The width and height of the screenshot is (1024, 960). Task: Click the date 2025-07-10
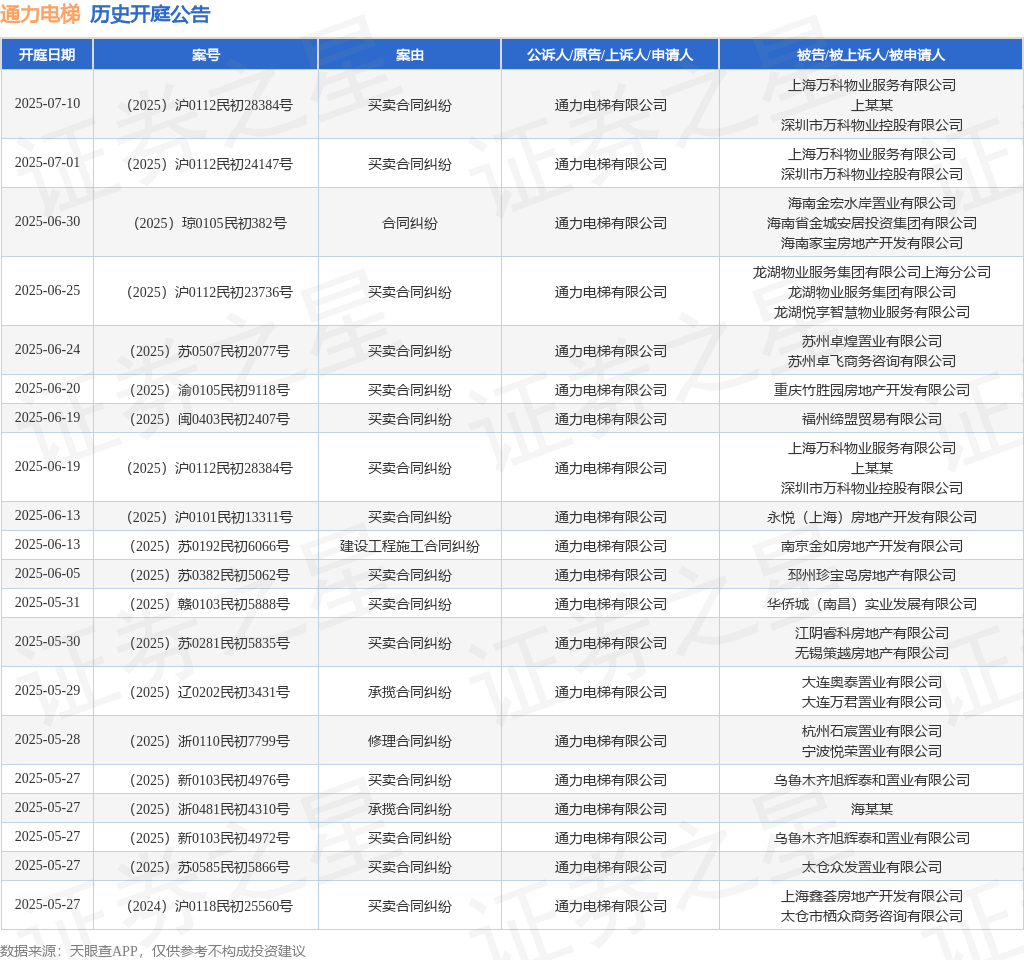point(47,103)
